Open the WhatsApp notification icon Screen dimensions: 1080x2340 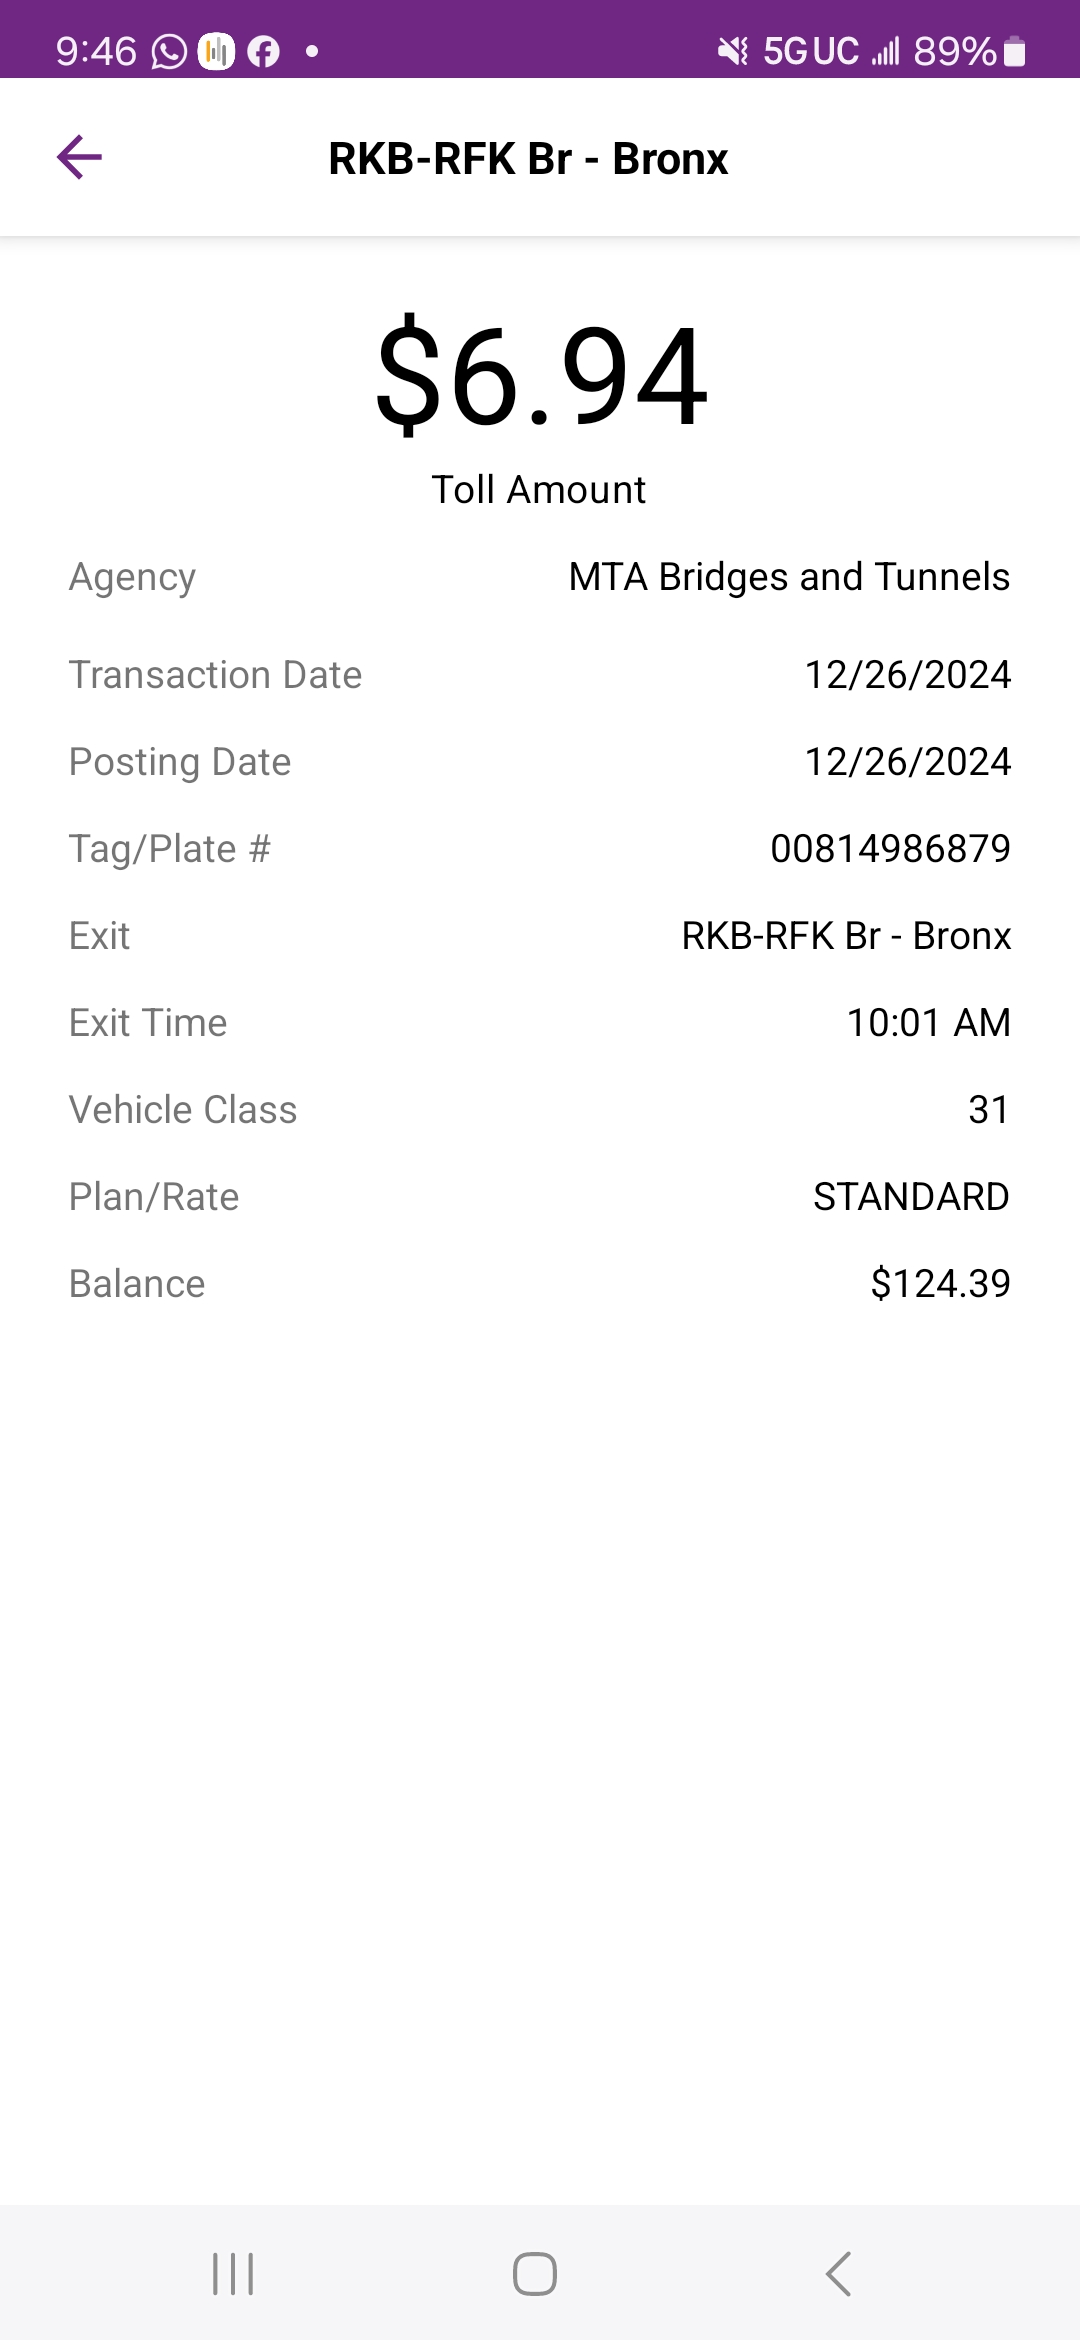coord(169,51)
